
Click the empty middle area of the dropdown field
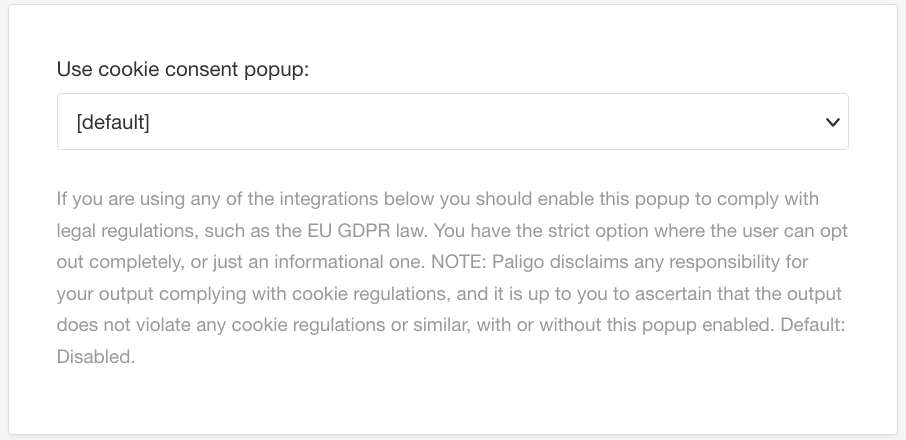(452, 122)
